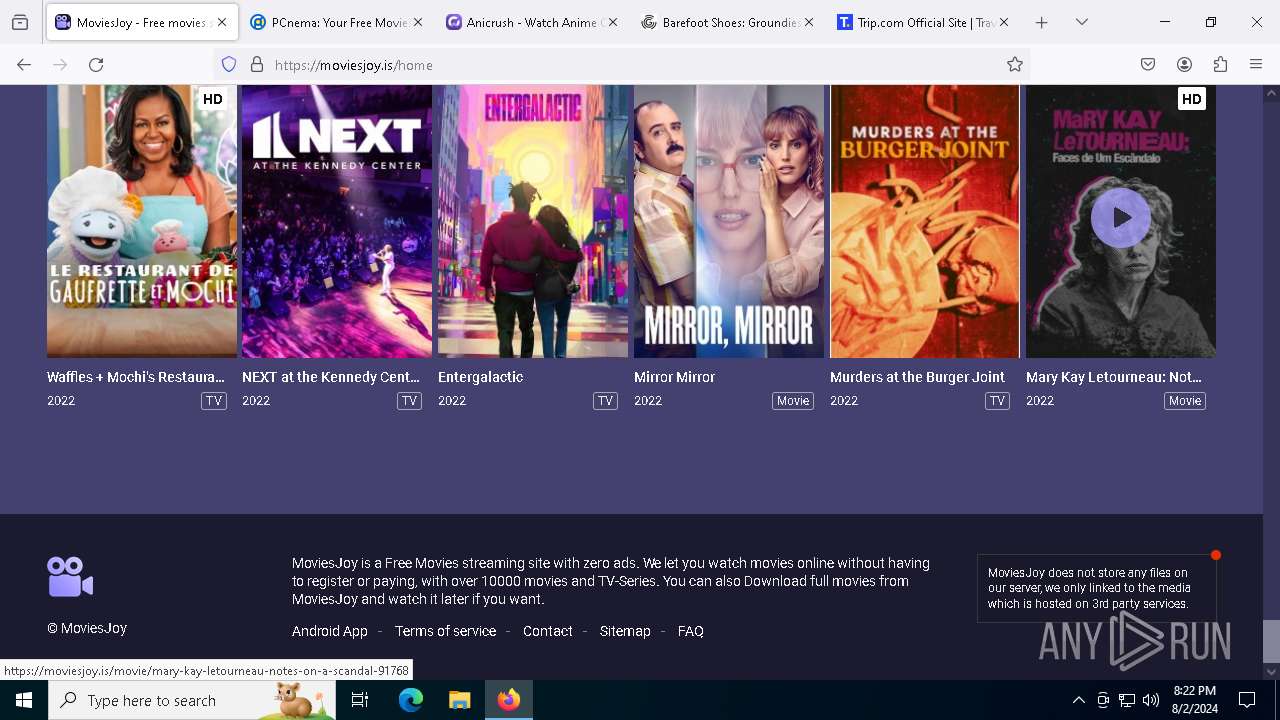The height and width of the screenshot is (720, 1280).
Task: View site security padlock info
Action: click(x=257, y=64)
